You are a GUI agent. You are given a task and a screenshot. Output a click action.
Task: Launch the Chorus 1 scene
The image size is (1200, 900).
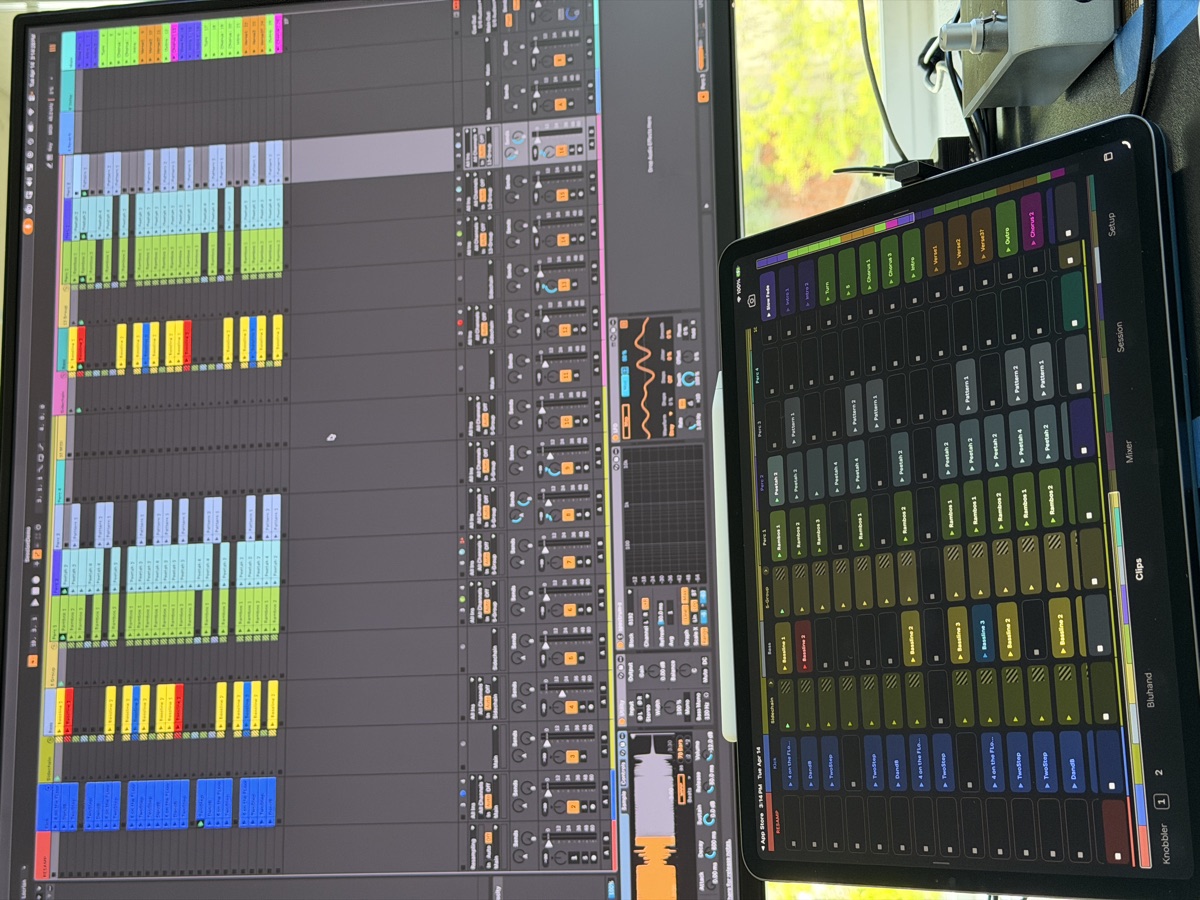tap(869, 268)
